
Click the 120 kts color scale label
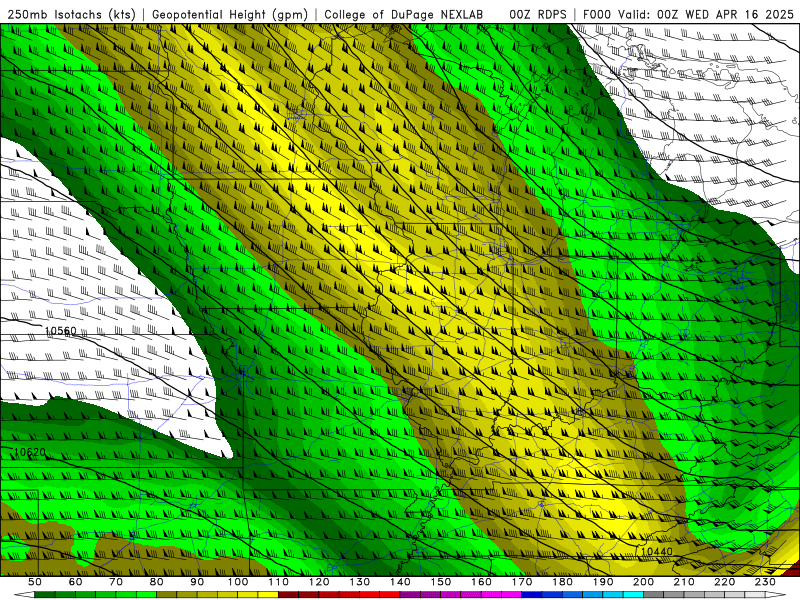coord(319,582)
